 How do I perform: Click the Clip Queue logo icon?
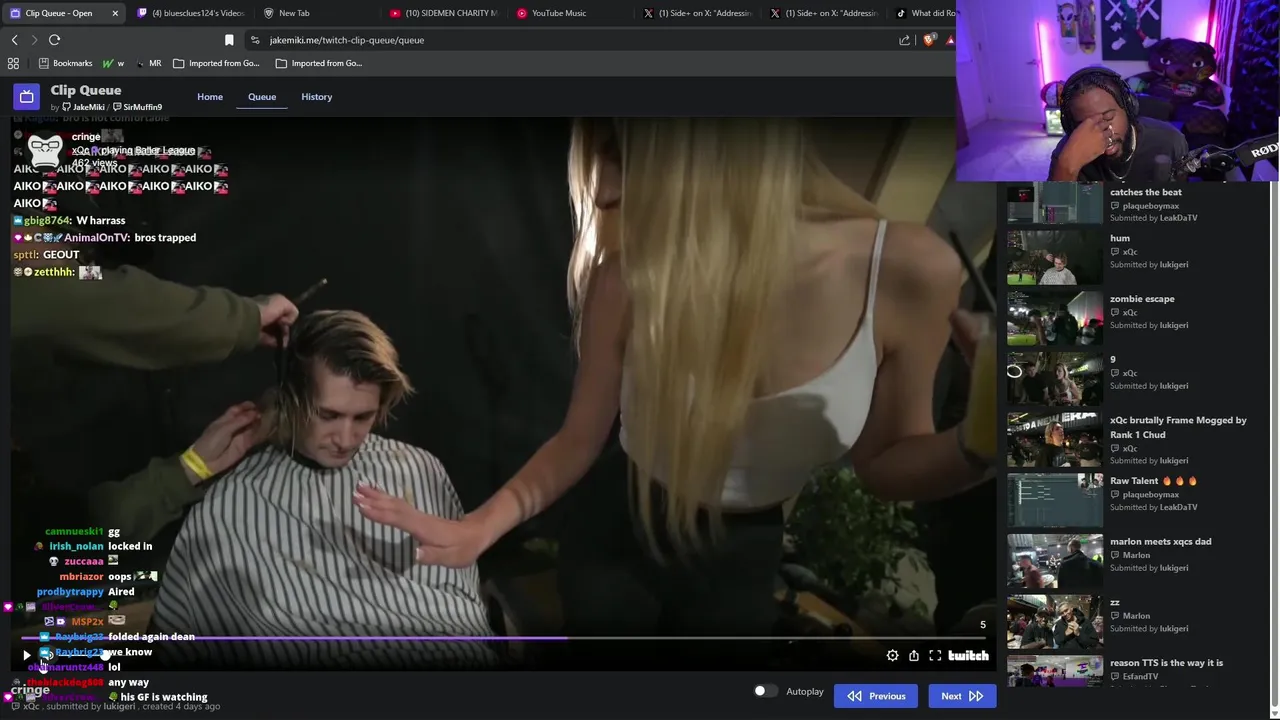point(27,97)
